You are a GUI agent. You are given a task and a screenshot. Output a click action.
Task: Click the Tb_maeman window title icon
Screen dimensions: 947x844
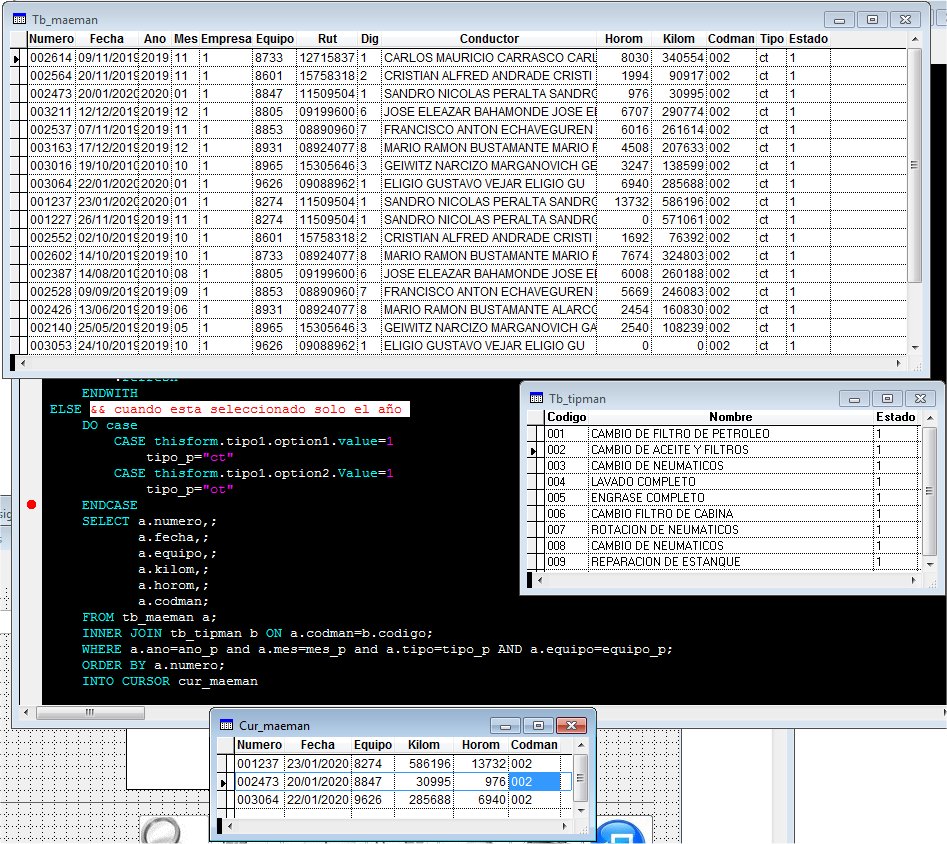(x=19, y=19)
